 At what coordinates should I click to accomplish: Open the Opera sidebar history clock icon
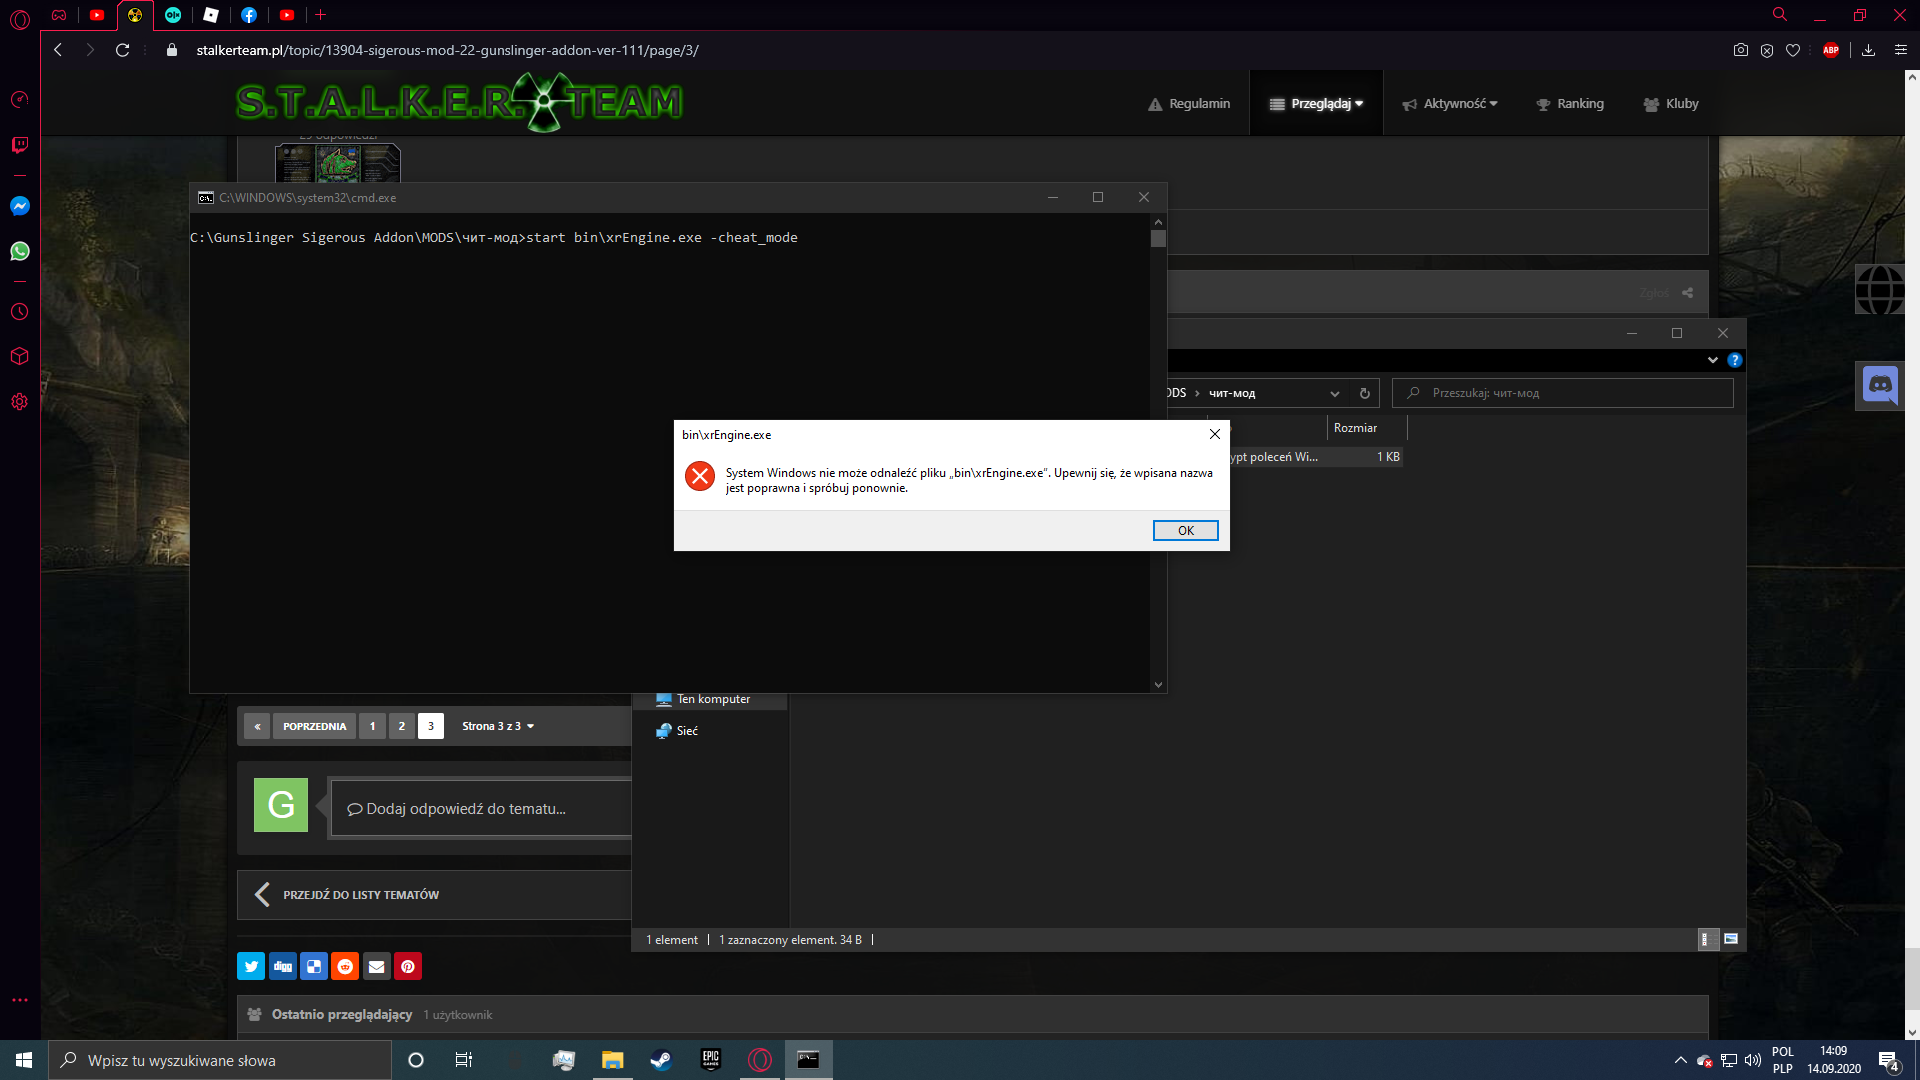[19, 312]
